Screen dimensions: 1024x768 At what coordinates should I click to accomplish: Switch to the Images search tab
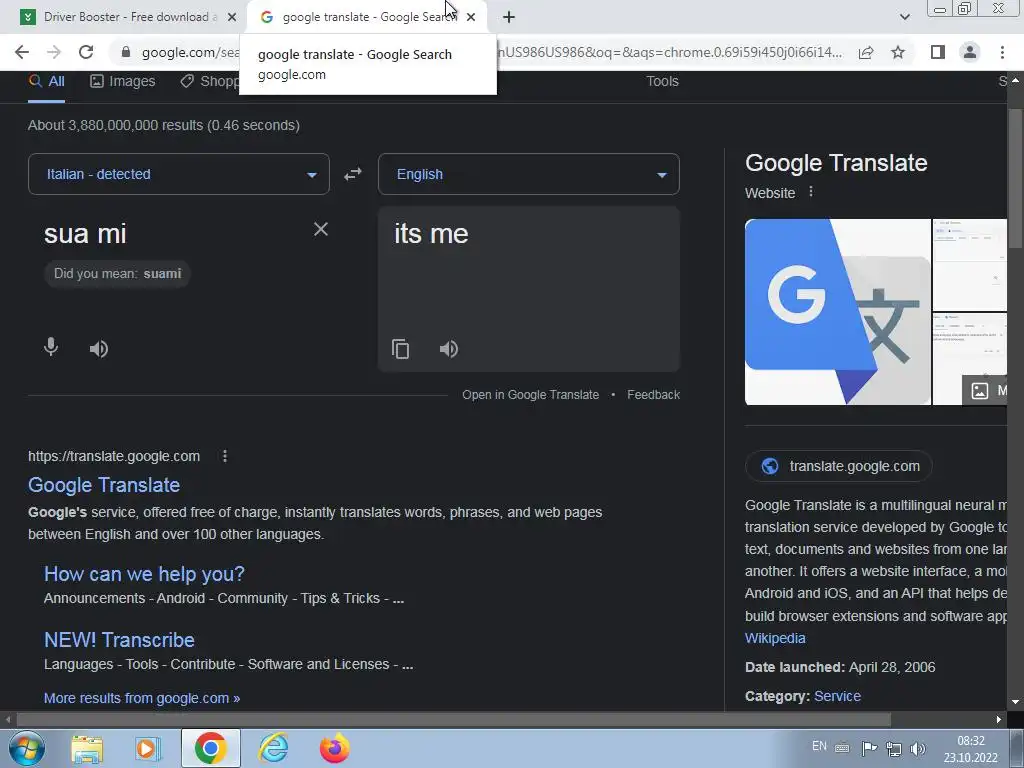[x=123, y=82]
